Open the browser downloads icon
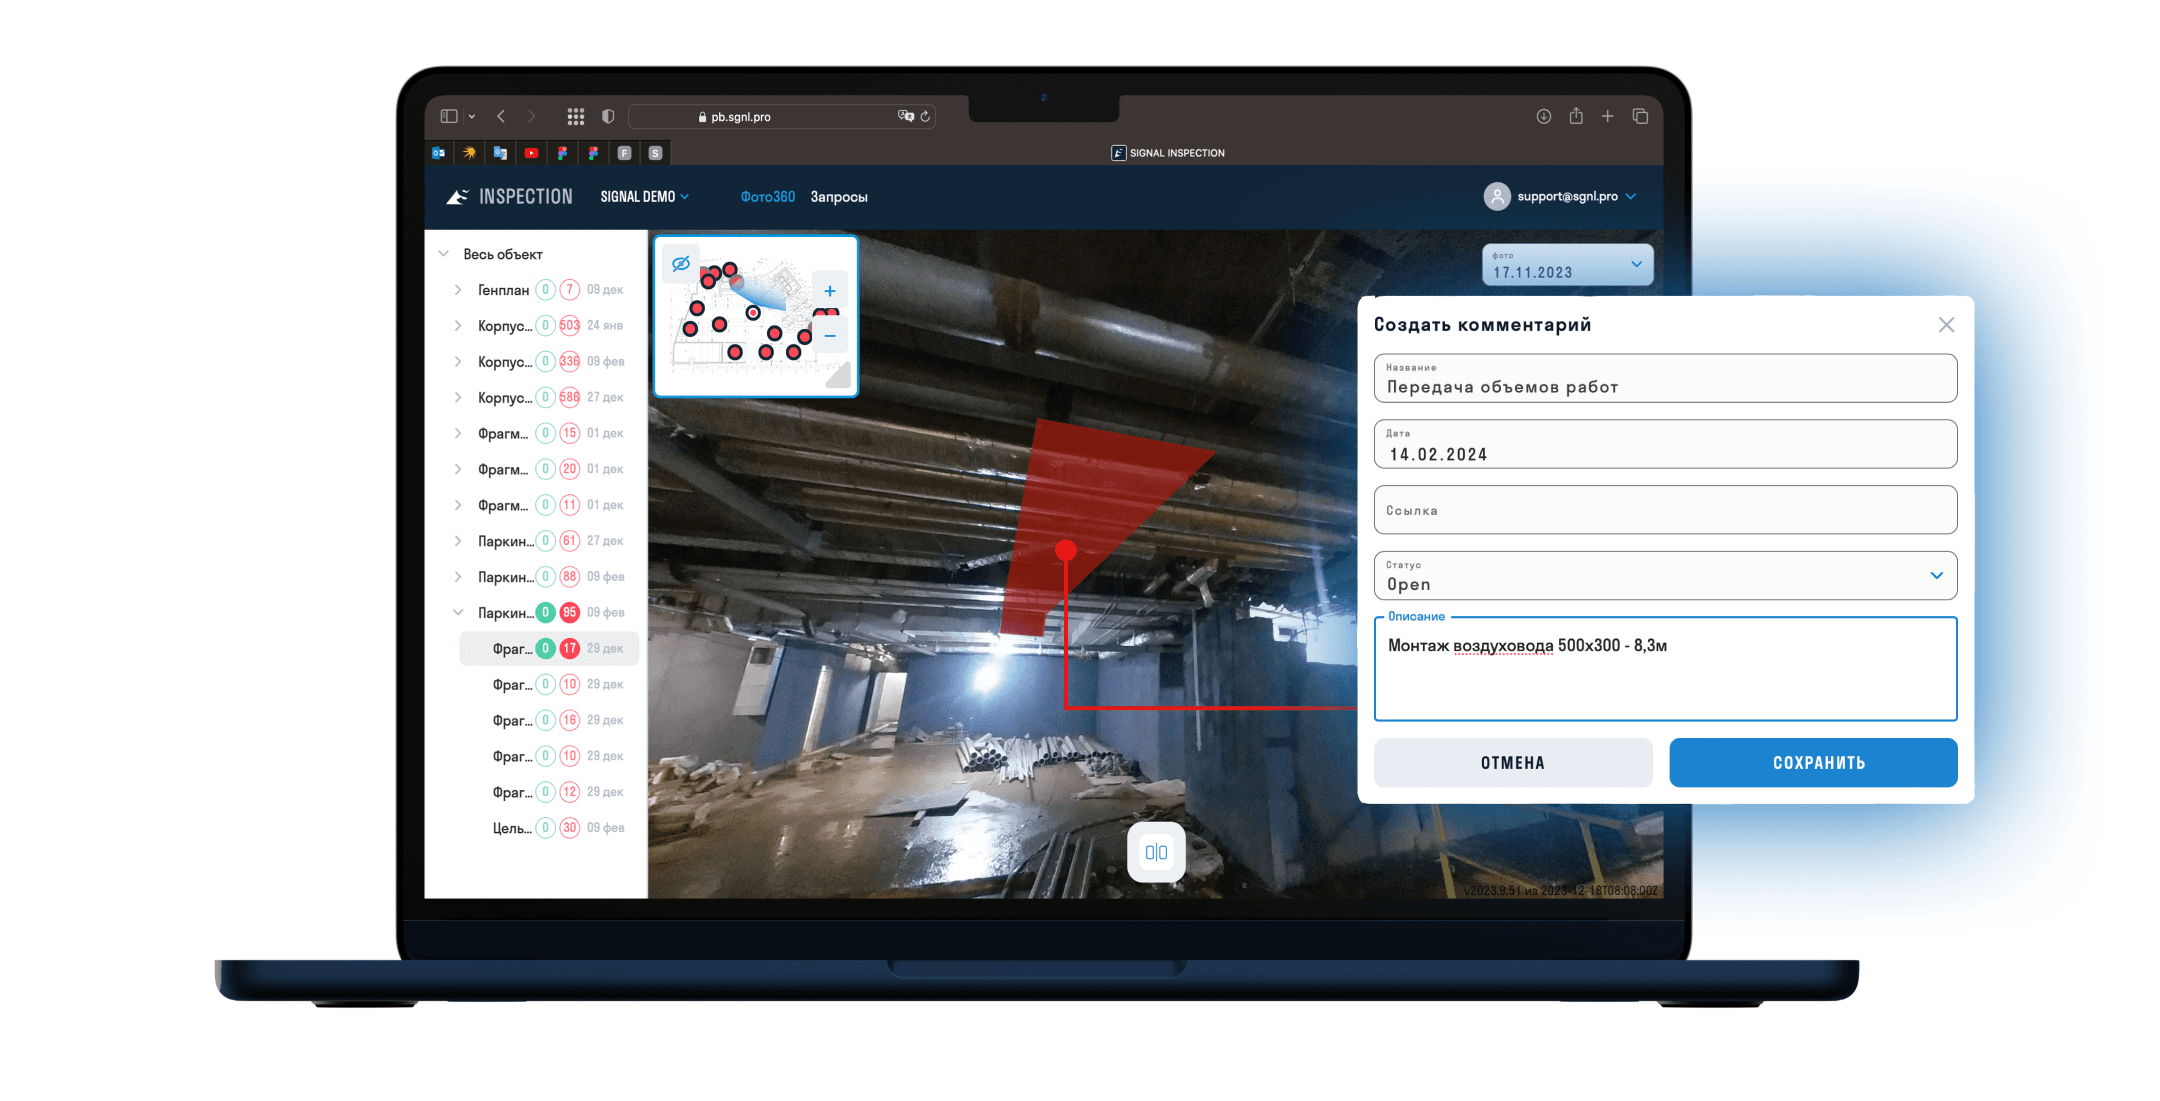Viewport: 2160px width, 1101px height. [1544, 117]
